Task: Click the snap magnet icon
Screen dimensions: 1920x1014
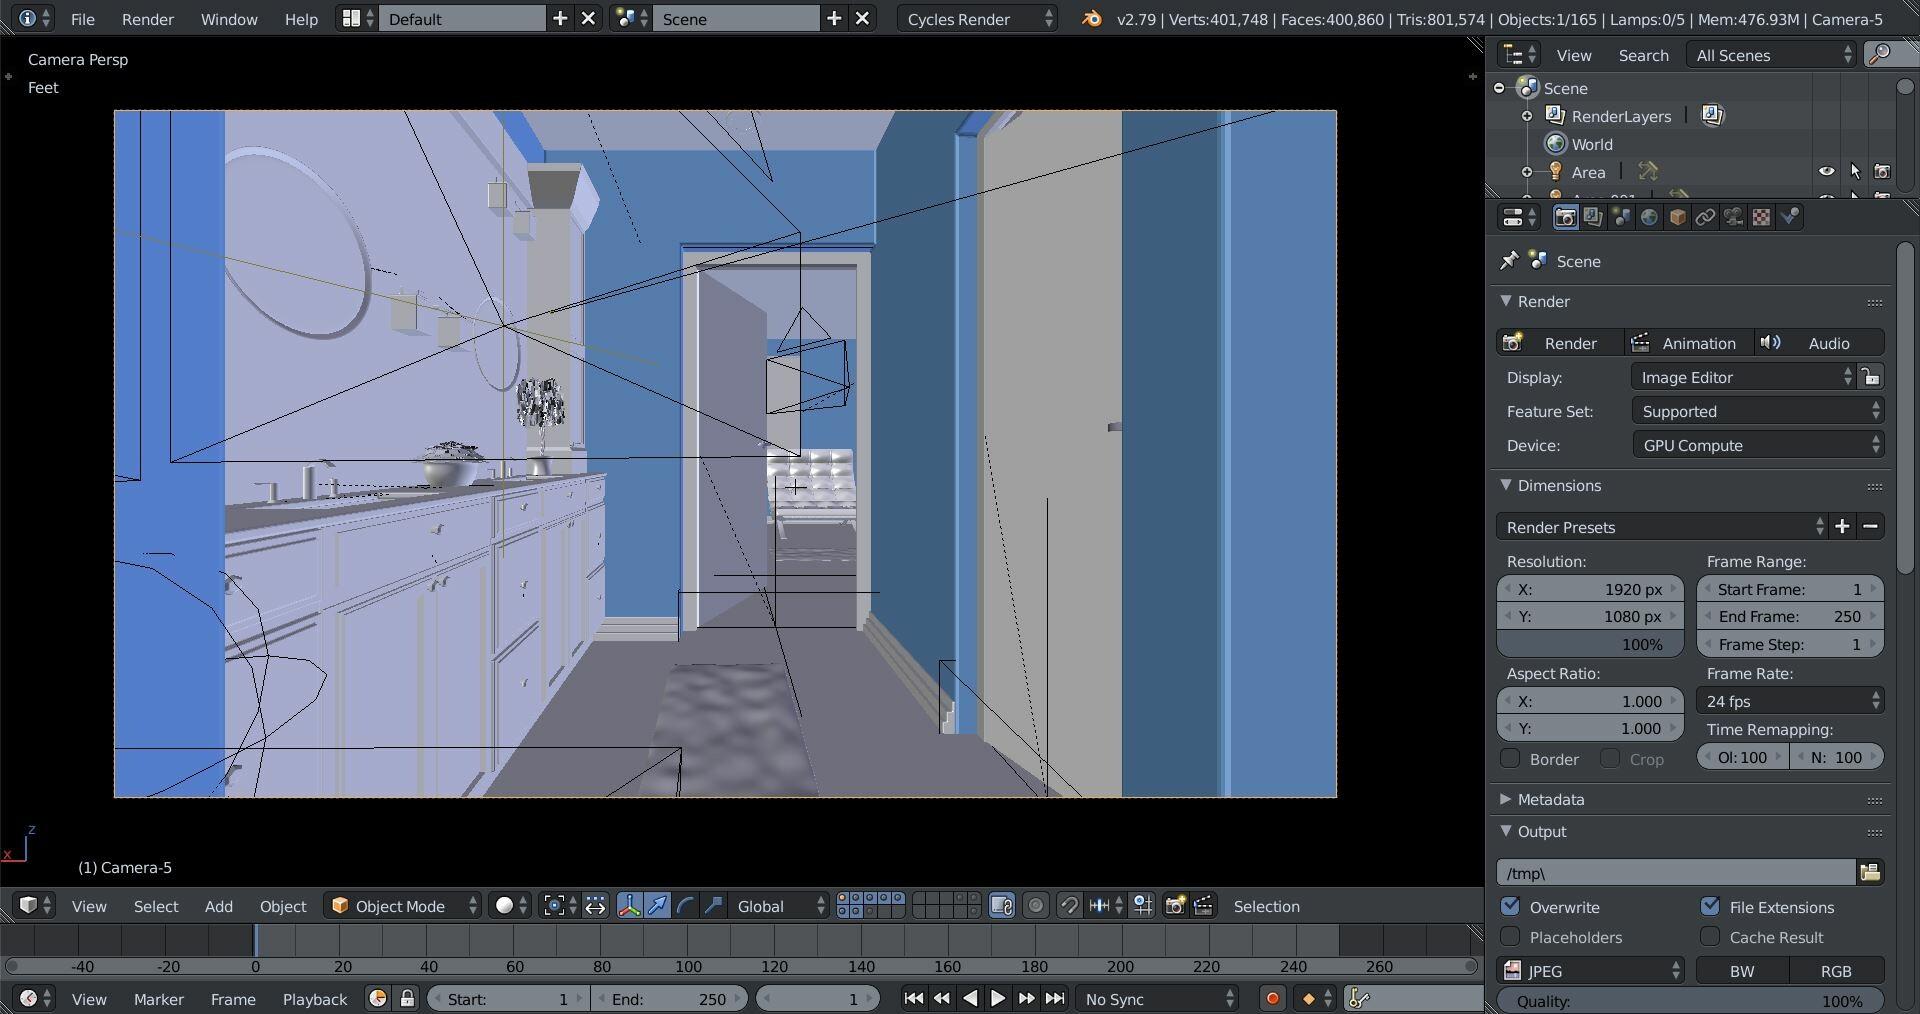Action: [1069, 906]
